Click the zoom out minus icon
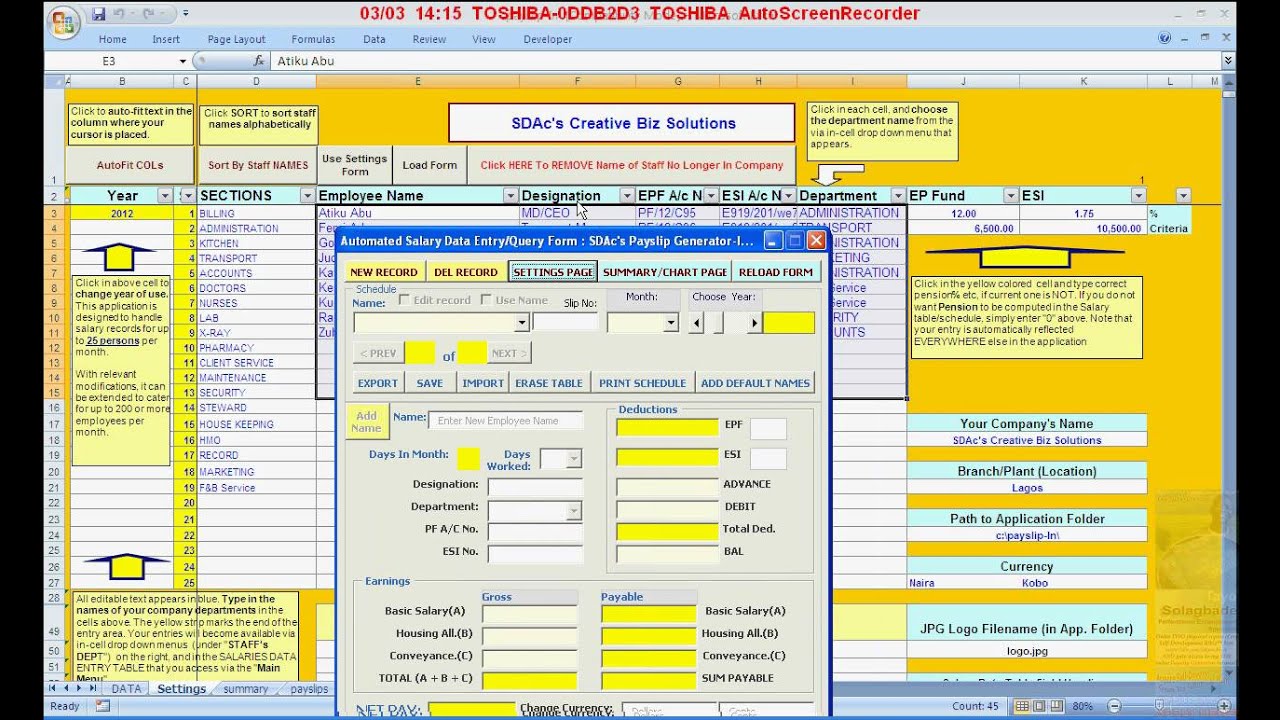This screenshot has height=720, width=1280. pyautogui.click(x=1115, y=706)
